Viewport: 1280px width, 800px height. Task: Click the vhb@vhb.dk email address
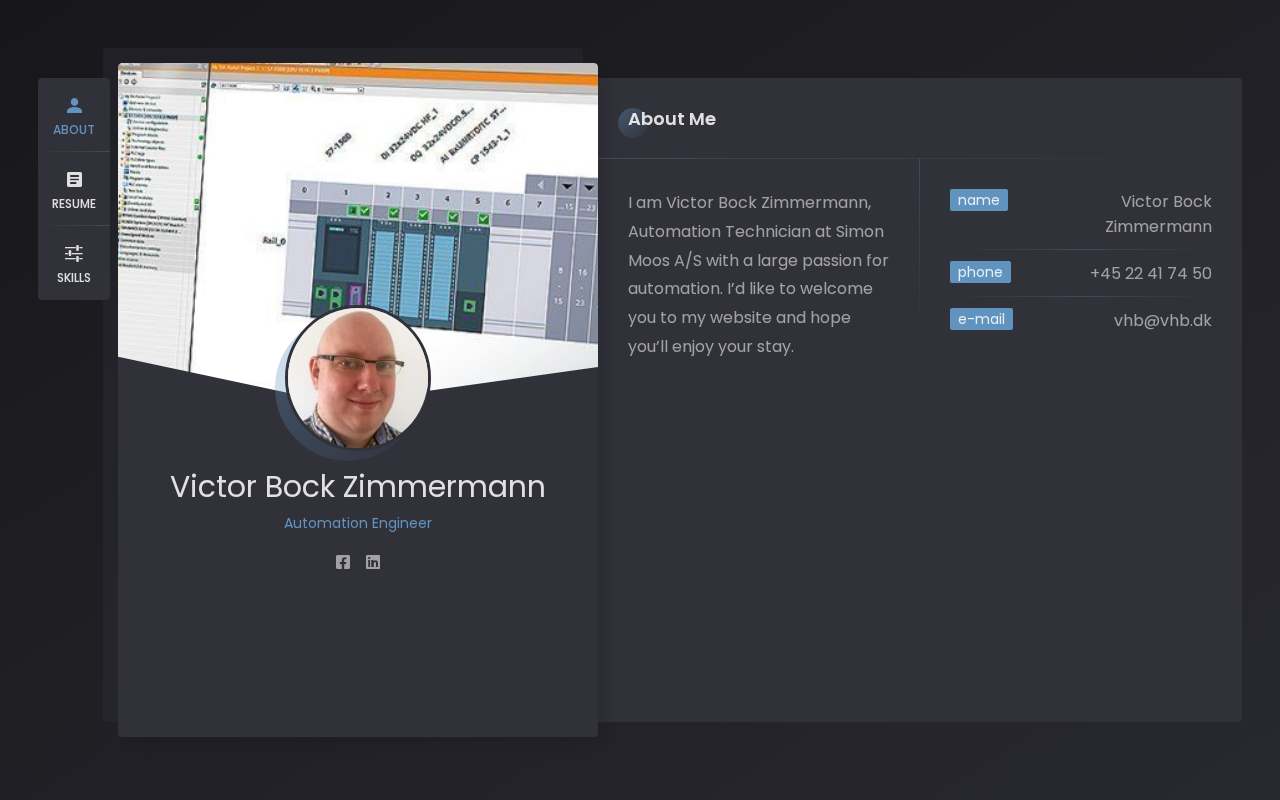click(1162, 321)
